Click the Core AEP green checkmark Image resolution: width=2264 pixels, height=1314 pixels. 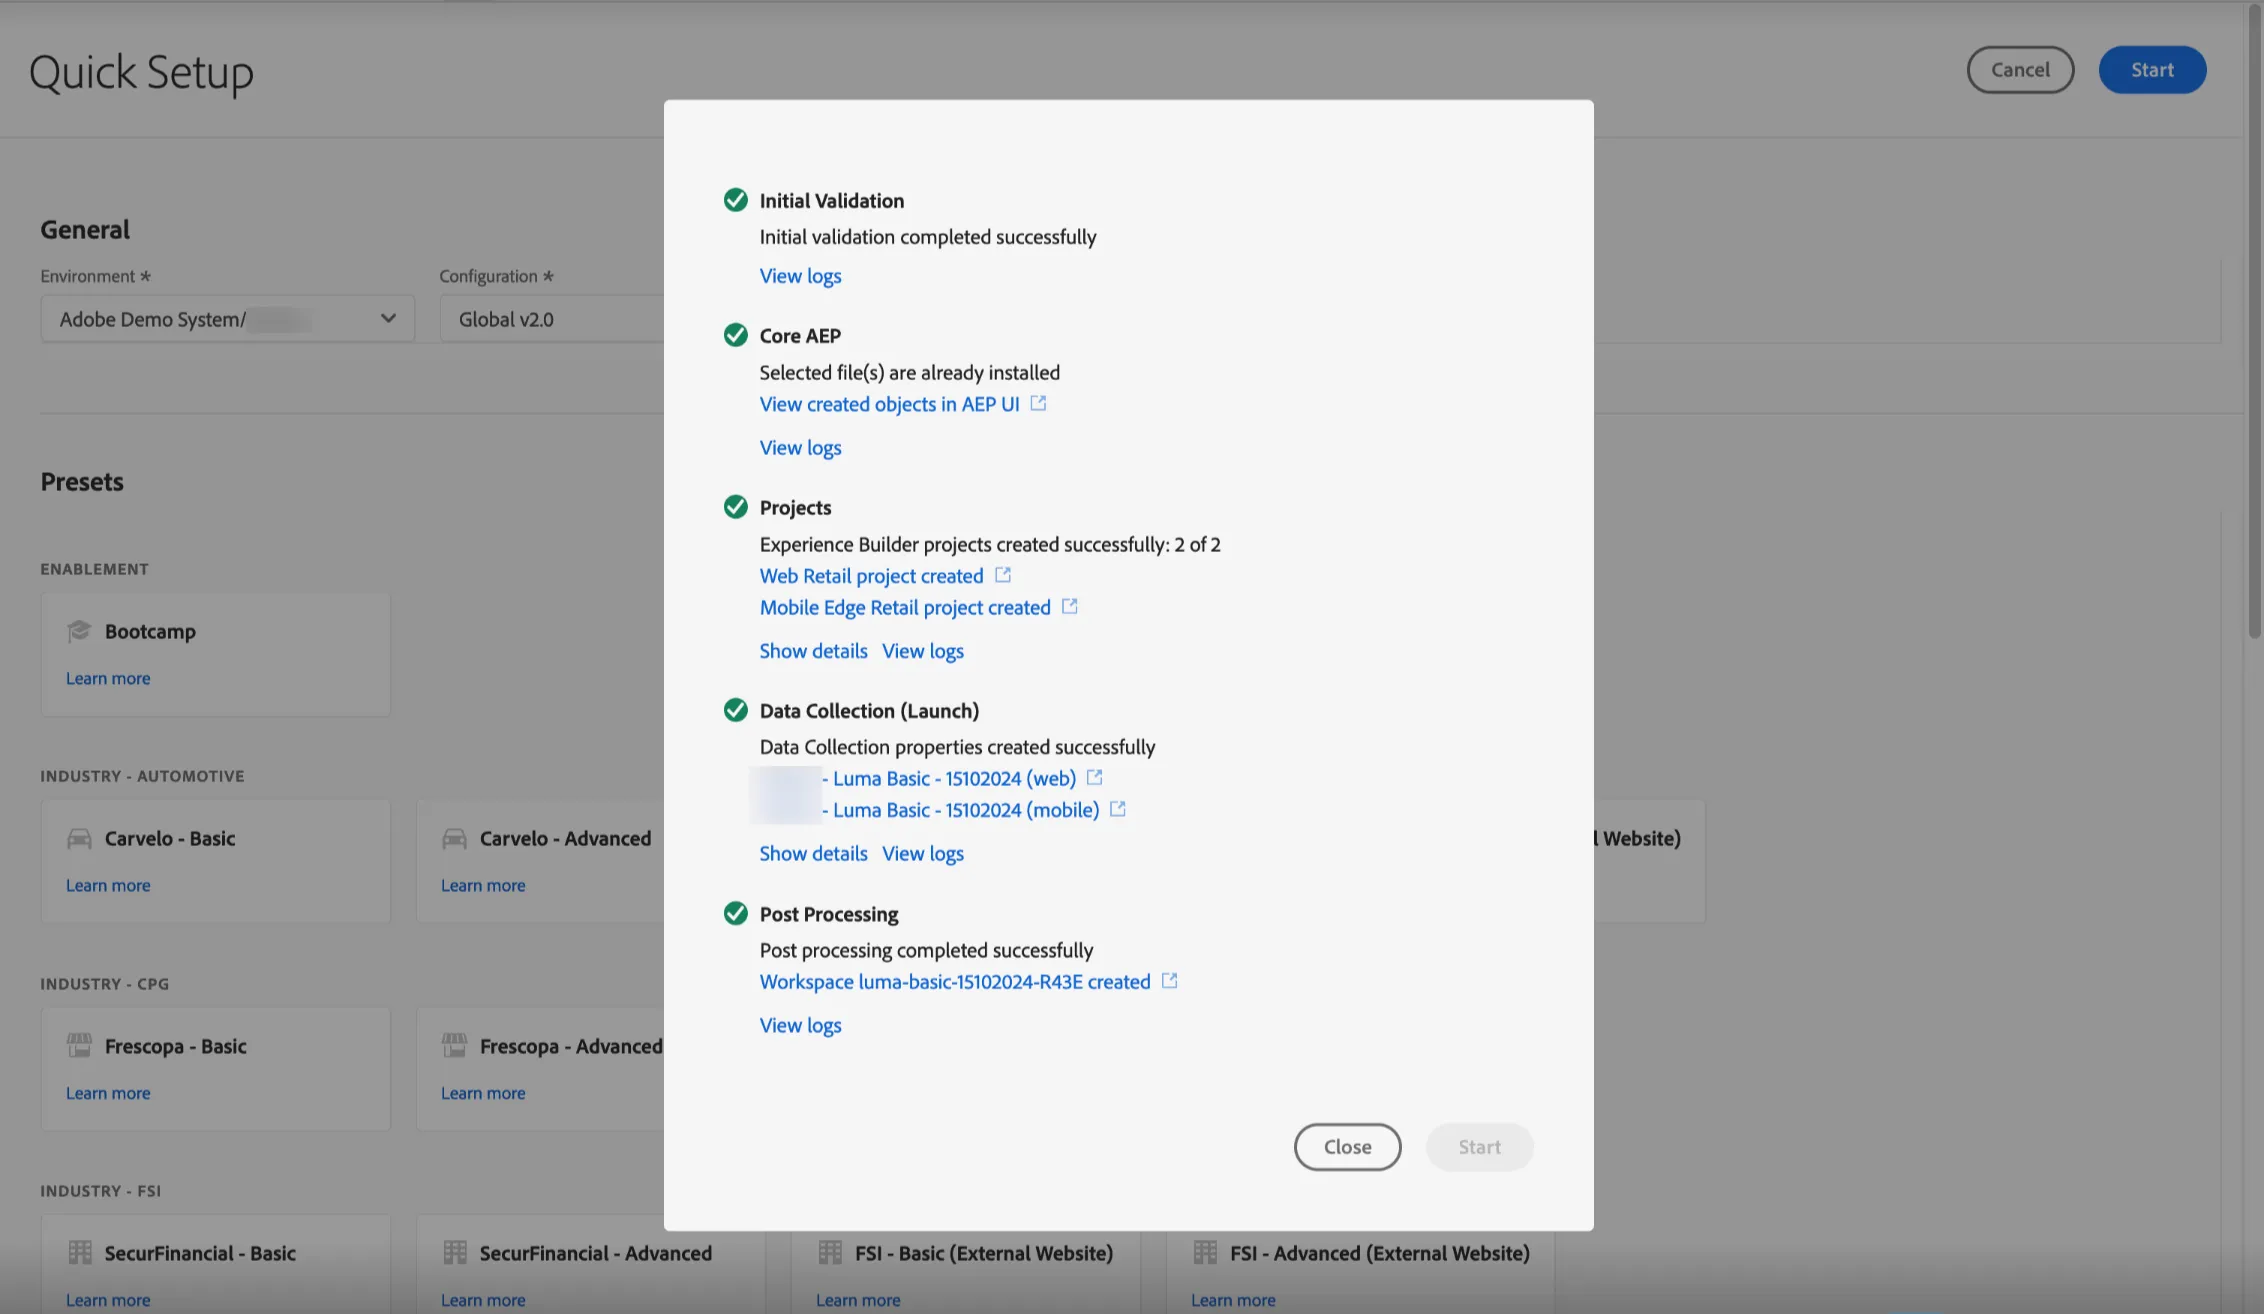[x=736, y=335]
